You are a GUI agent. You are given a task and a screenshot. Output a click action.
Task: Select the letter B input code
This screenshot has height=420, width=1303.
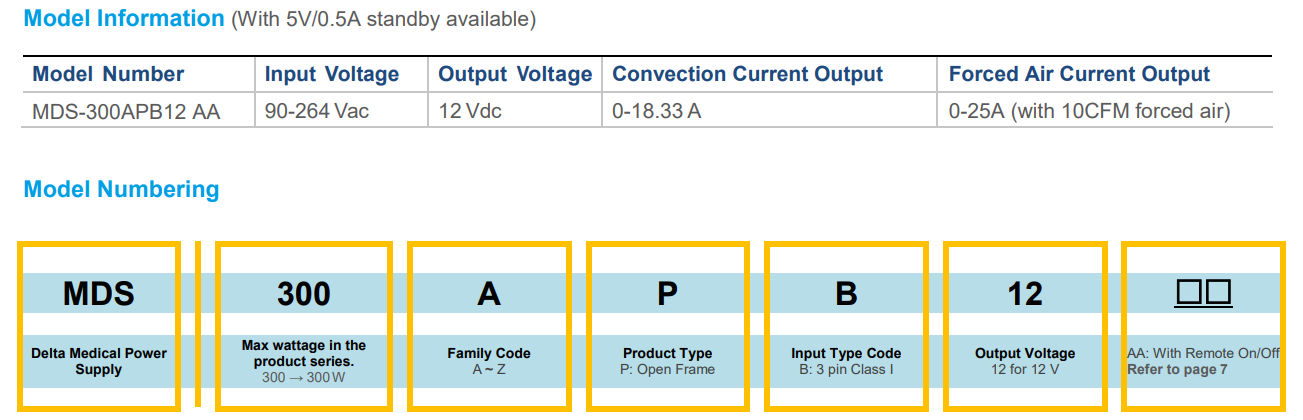[846, 293]
